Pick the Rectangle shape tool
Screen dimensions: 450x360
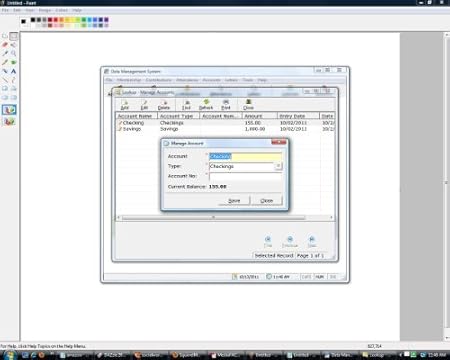coord(5,89)
